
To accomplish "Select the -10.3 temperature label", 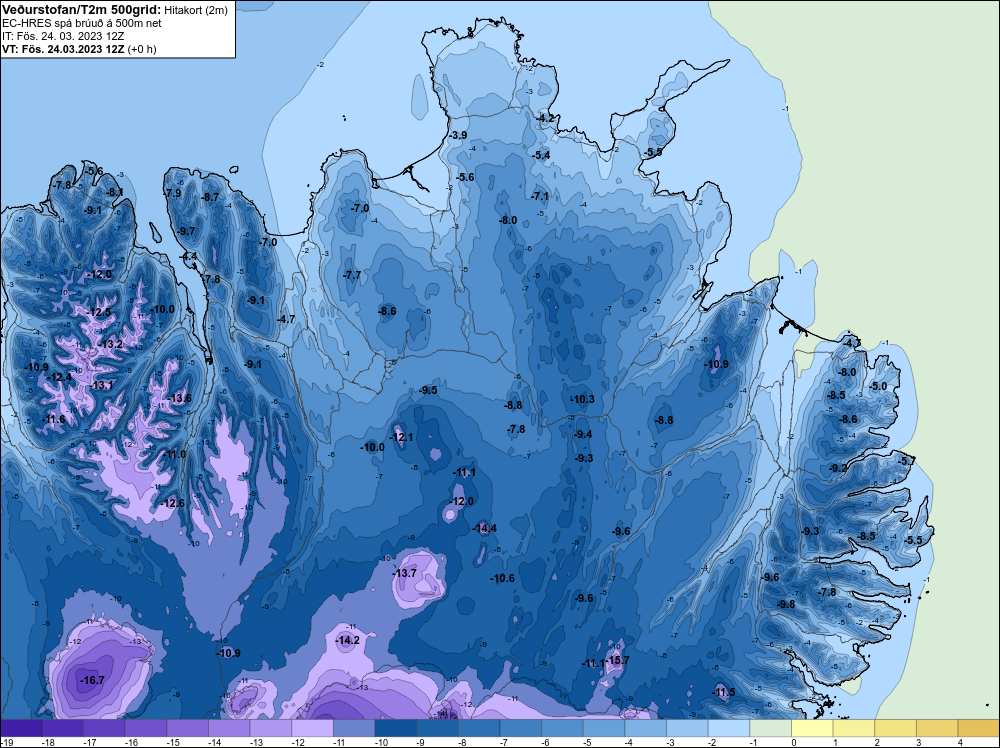I will point(582,399).
